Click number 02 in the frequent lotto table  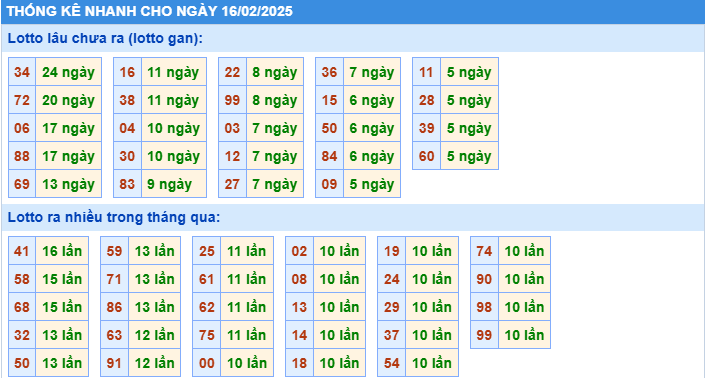[299, 251]
